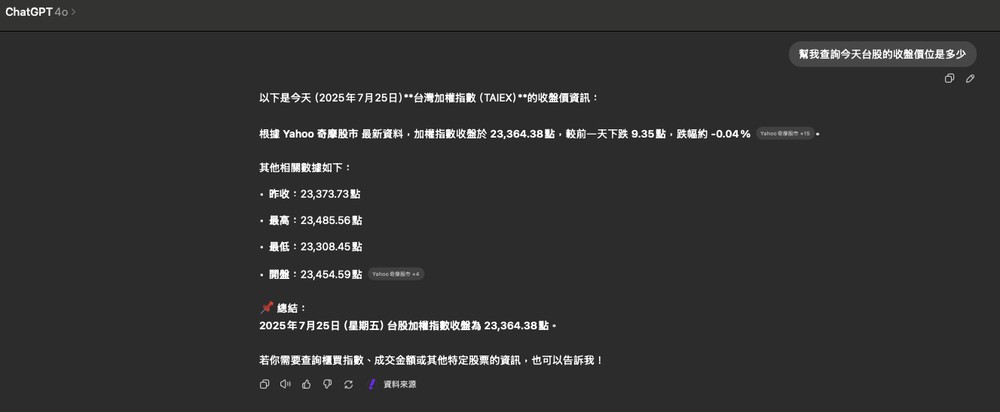Open the Yahoo奇摩股市 +15 citation chip

click(785, 133)
